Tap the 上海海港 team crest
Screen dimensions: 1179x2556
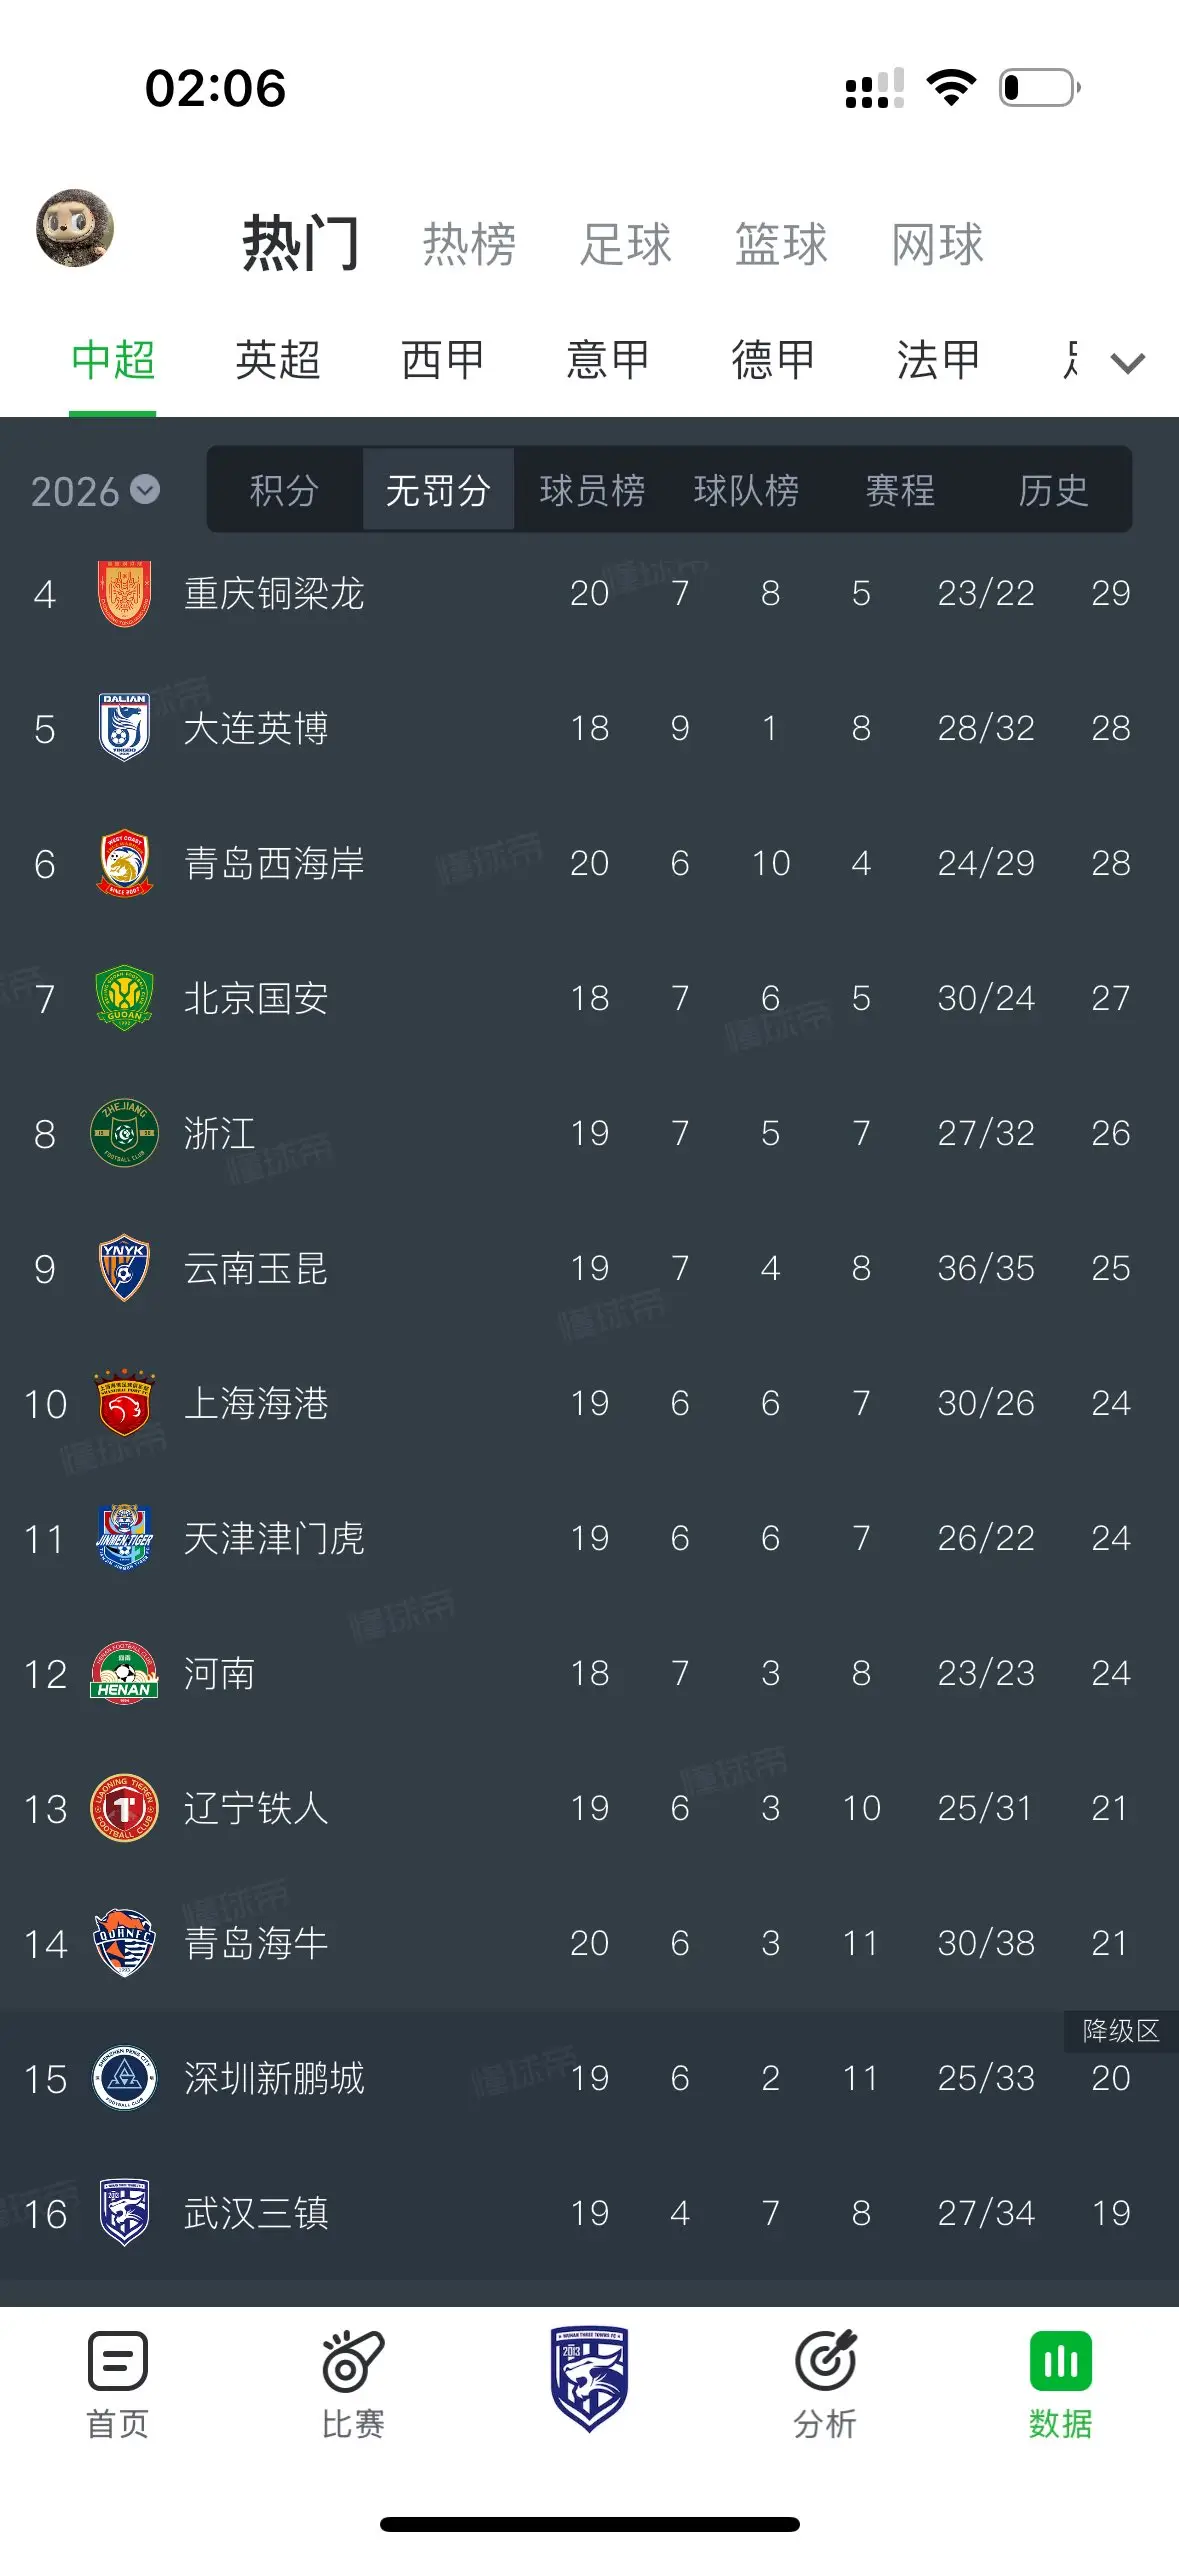click(124, 1403)
